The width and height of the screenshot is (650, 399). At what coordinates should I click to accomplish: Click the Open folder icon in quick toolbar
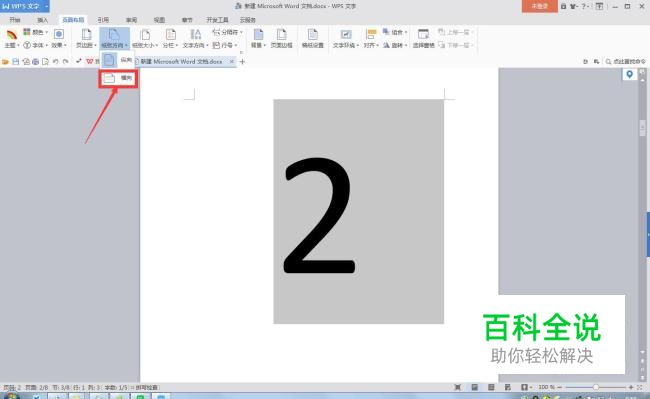[x=5, y=62]
